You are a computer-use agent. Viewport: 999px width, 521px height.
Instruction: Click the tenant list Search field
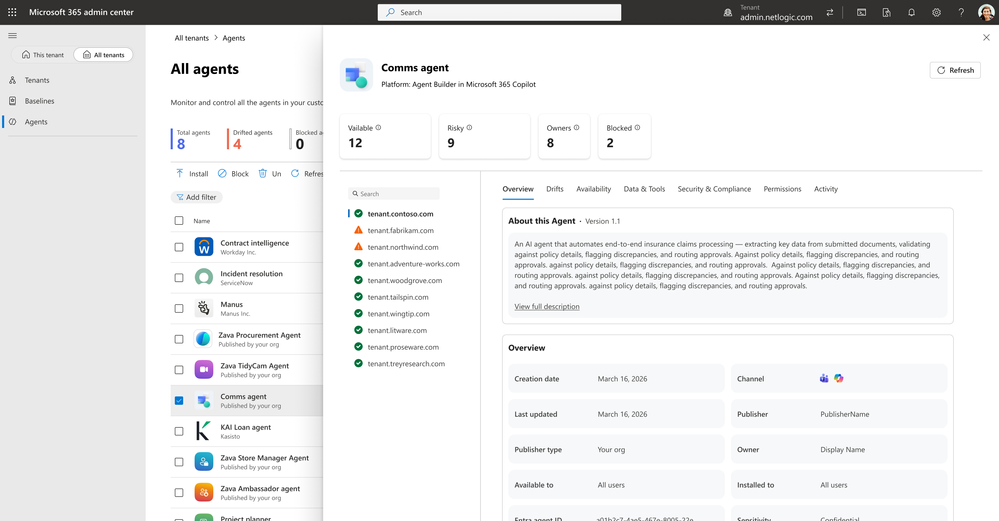[x=394, y=194]
